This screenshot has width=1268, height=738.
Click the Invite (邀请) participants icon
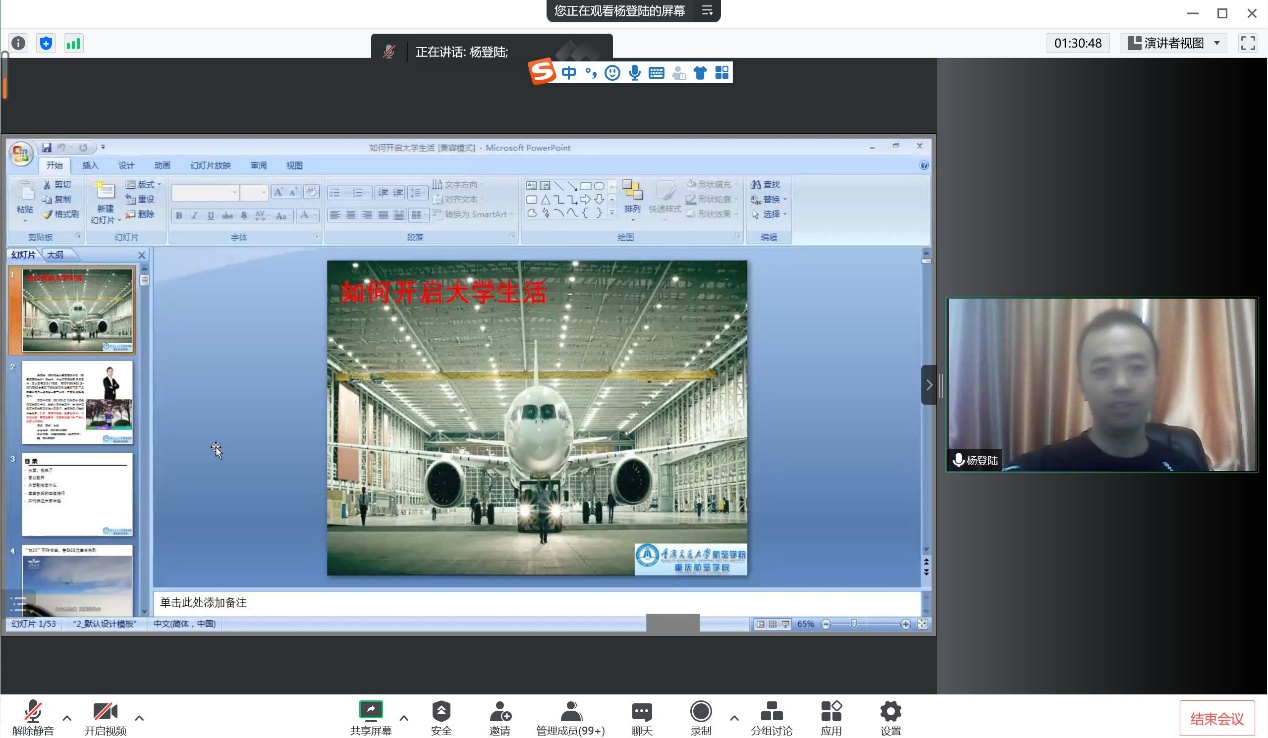pos(500,712)
